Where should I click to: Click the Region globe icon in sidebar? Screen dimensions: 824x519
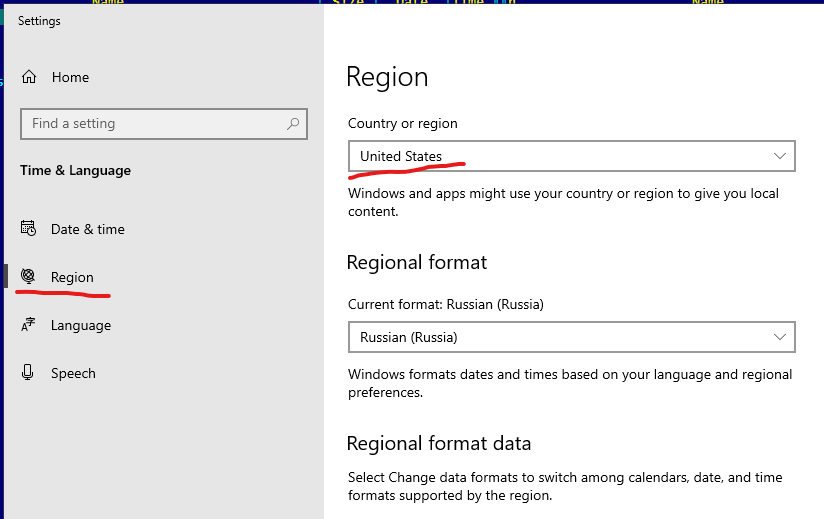28,276
